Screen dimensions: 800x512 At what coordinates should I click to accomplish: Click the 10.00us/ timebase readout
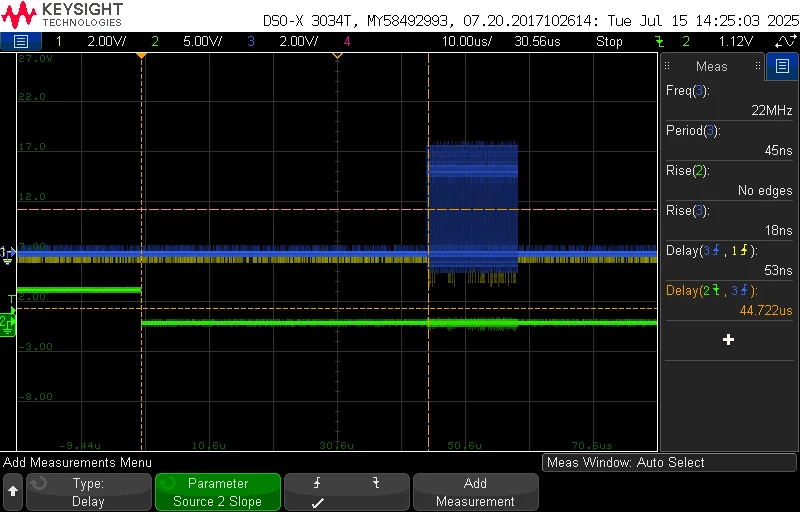[x=467, y=41]
